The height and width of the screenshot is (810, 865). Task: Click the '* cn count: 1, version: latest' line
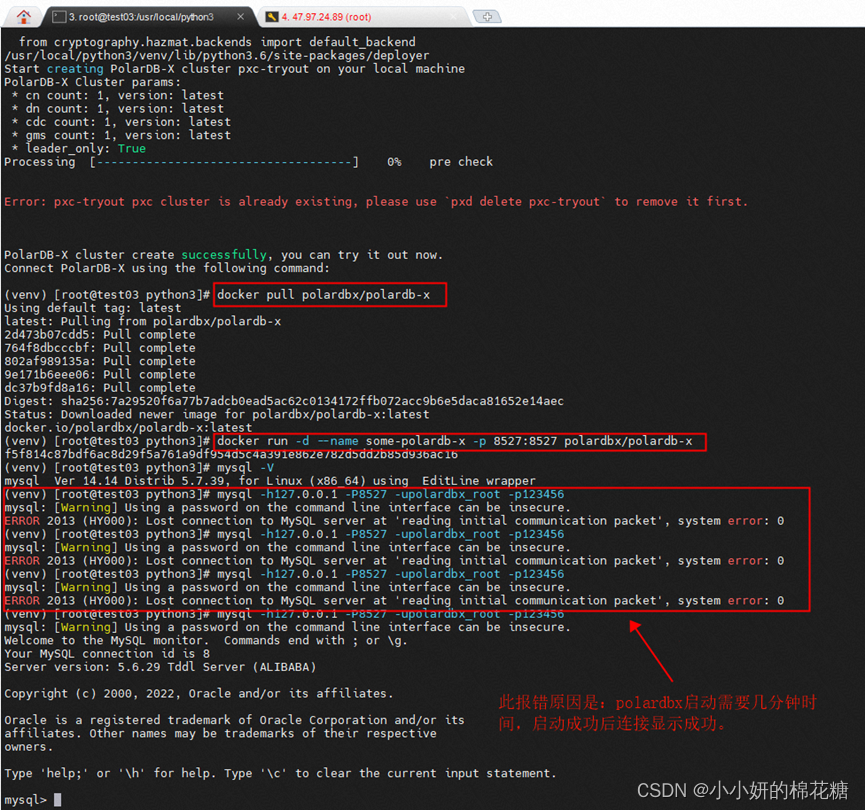click(x=118, y=95)
